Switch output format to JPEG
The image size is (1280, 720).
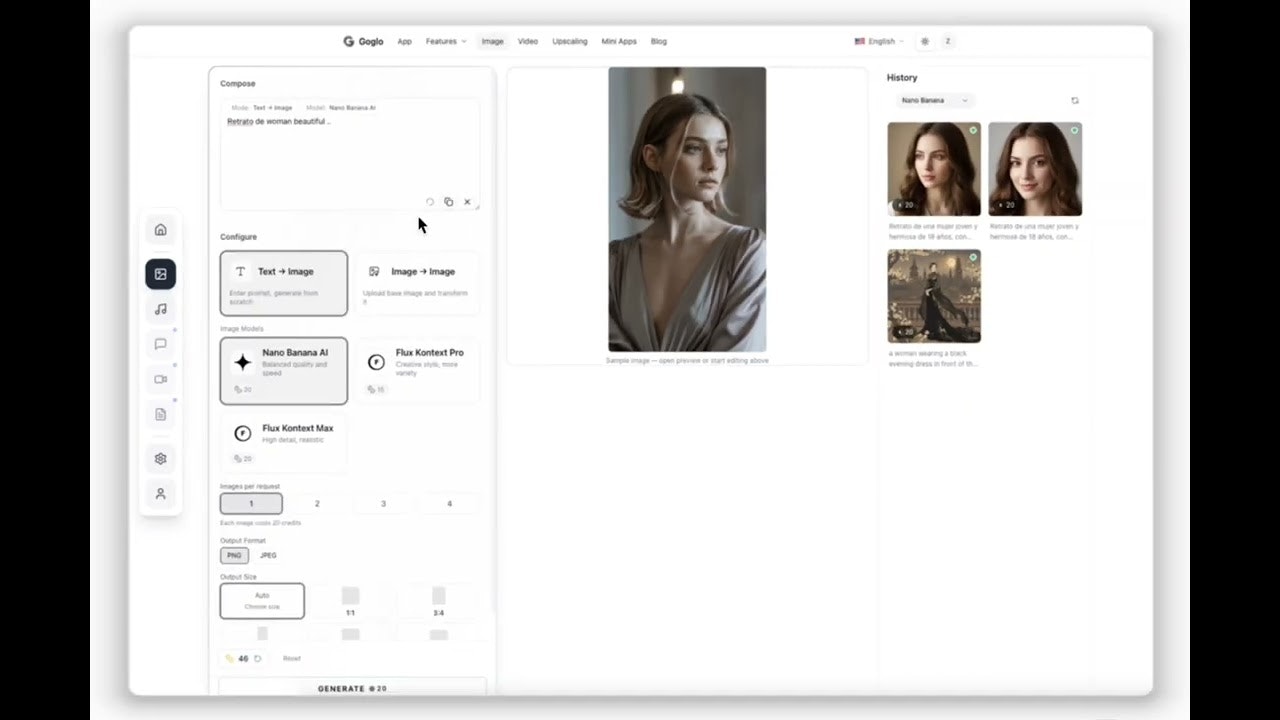(x=267, y=555)
